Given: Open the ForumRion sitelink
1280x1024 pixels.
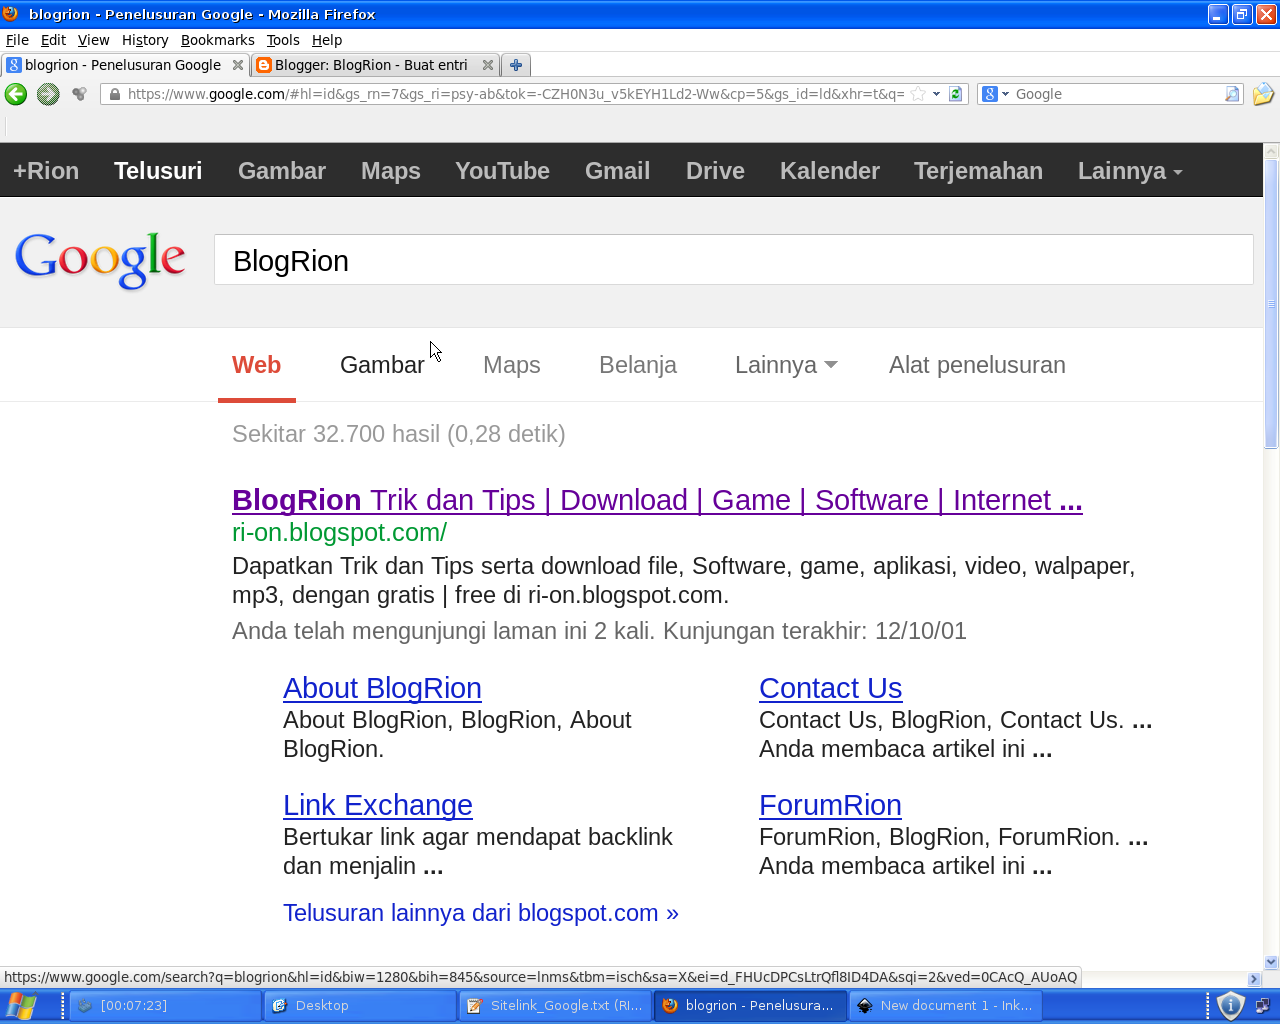Looking at the screenshot, I should tap(830, 805).
